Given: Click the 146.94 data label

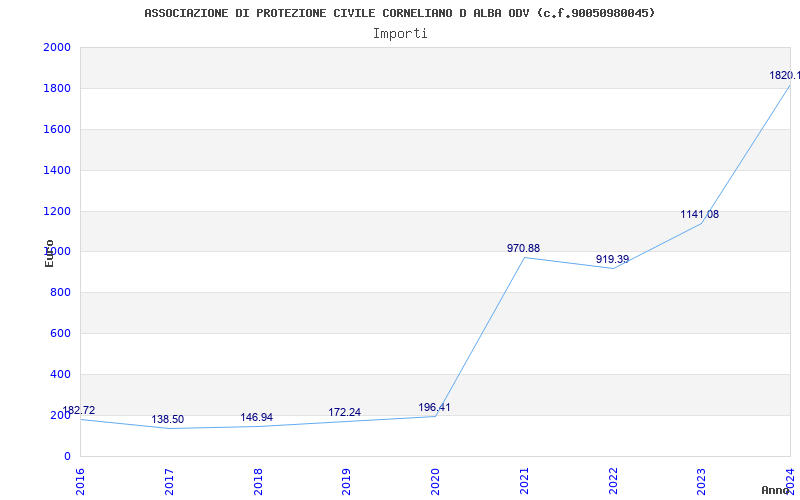Looking at the screenshot, I should pos(257,417).
